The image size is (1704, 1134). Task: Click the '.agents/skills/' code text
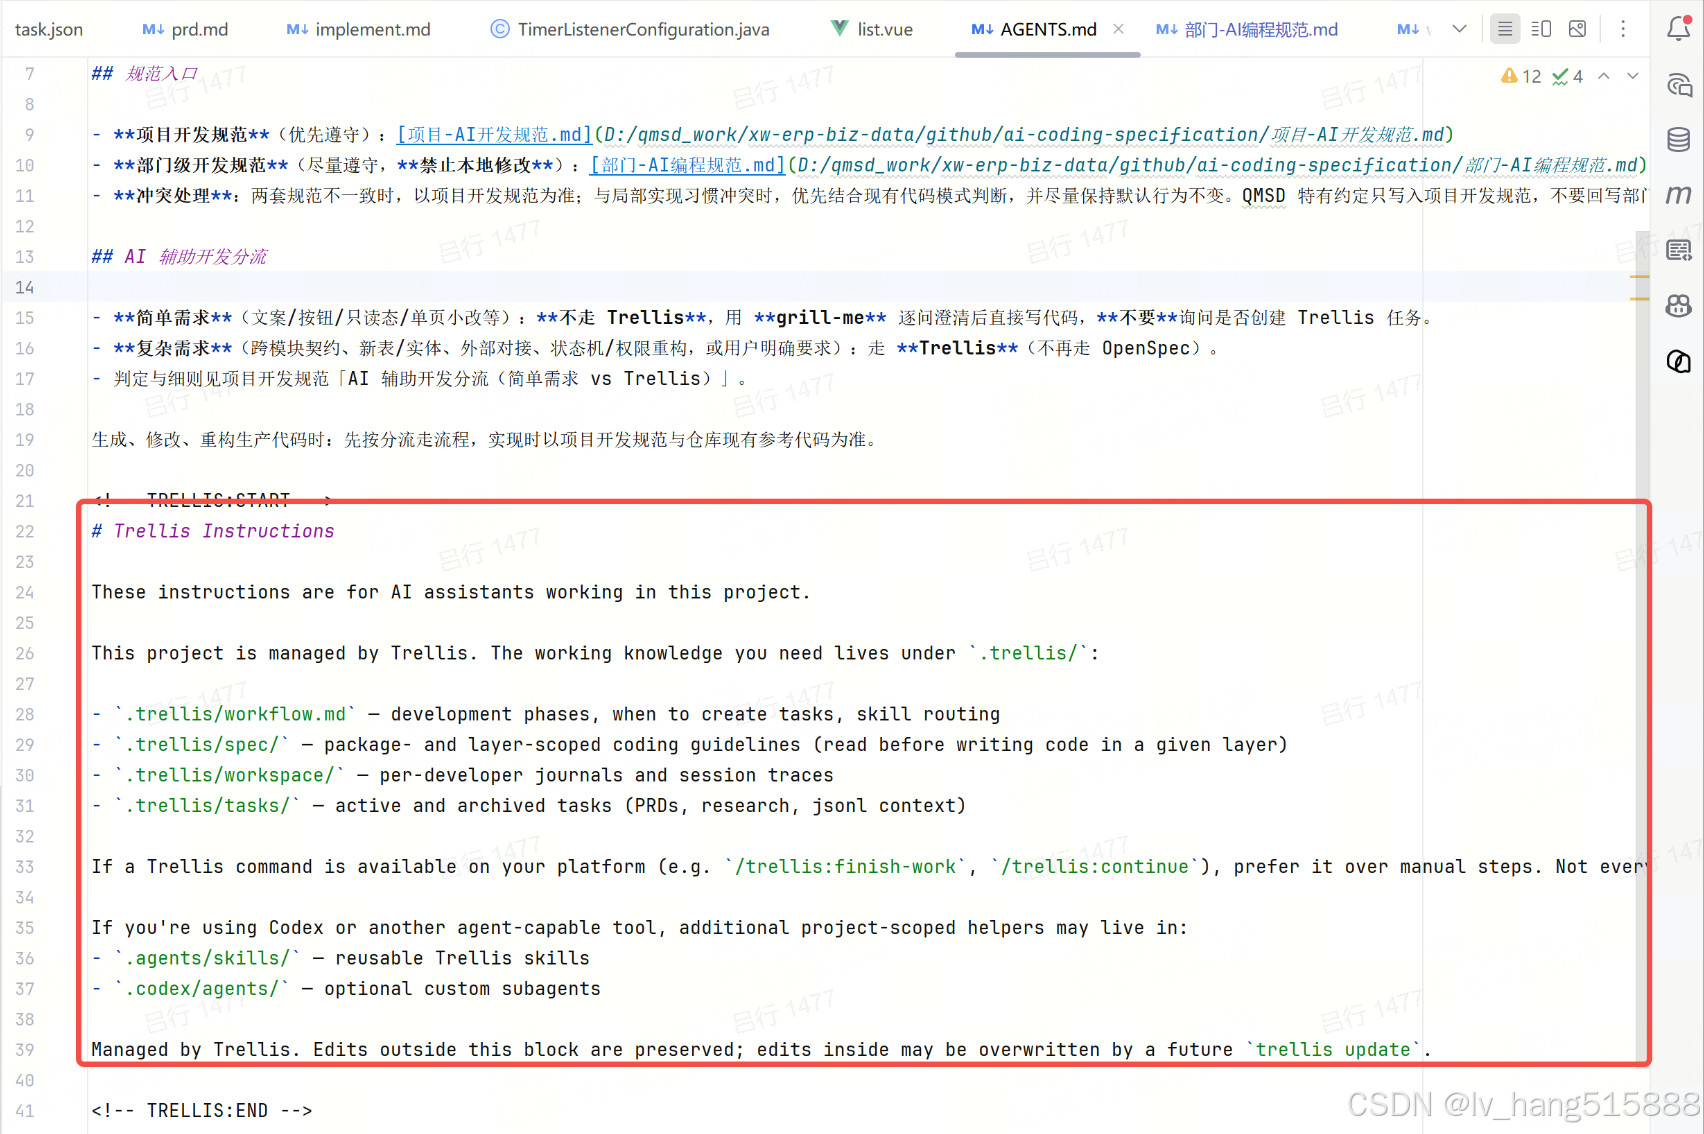(208, 958)
